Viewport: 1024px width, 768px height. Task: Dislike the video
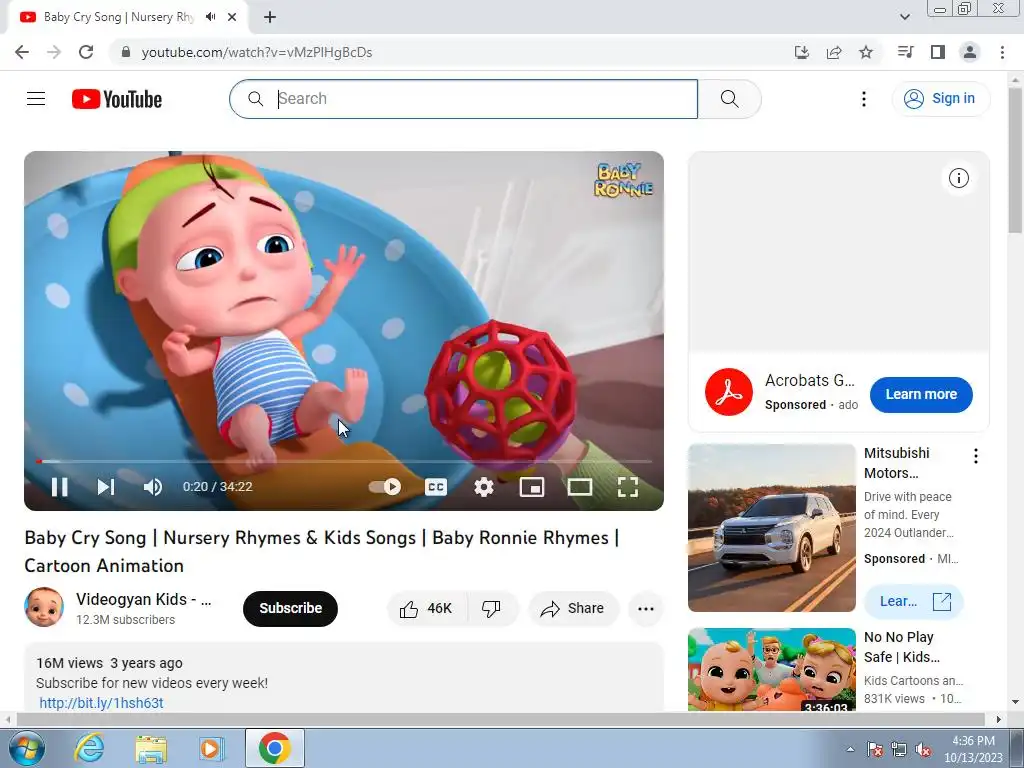pos(492,609)
